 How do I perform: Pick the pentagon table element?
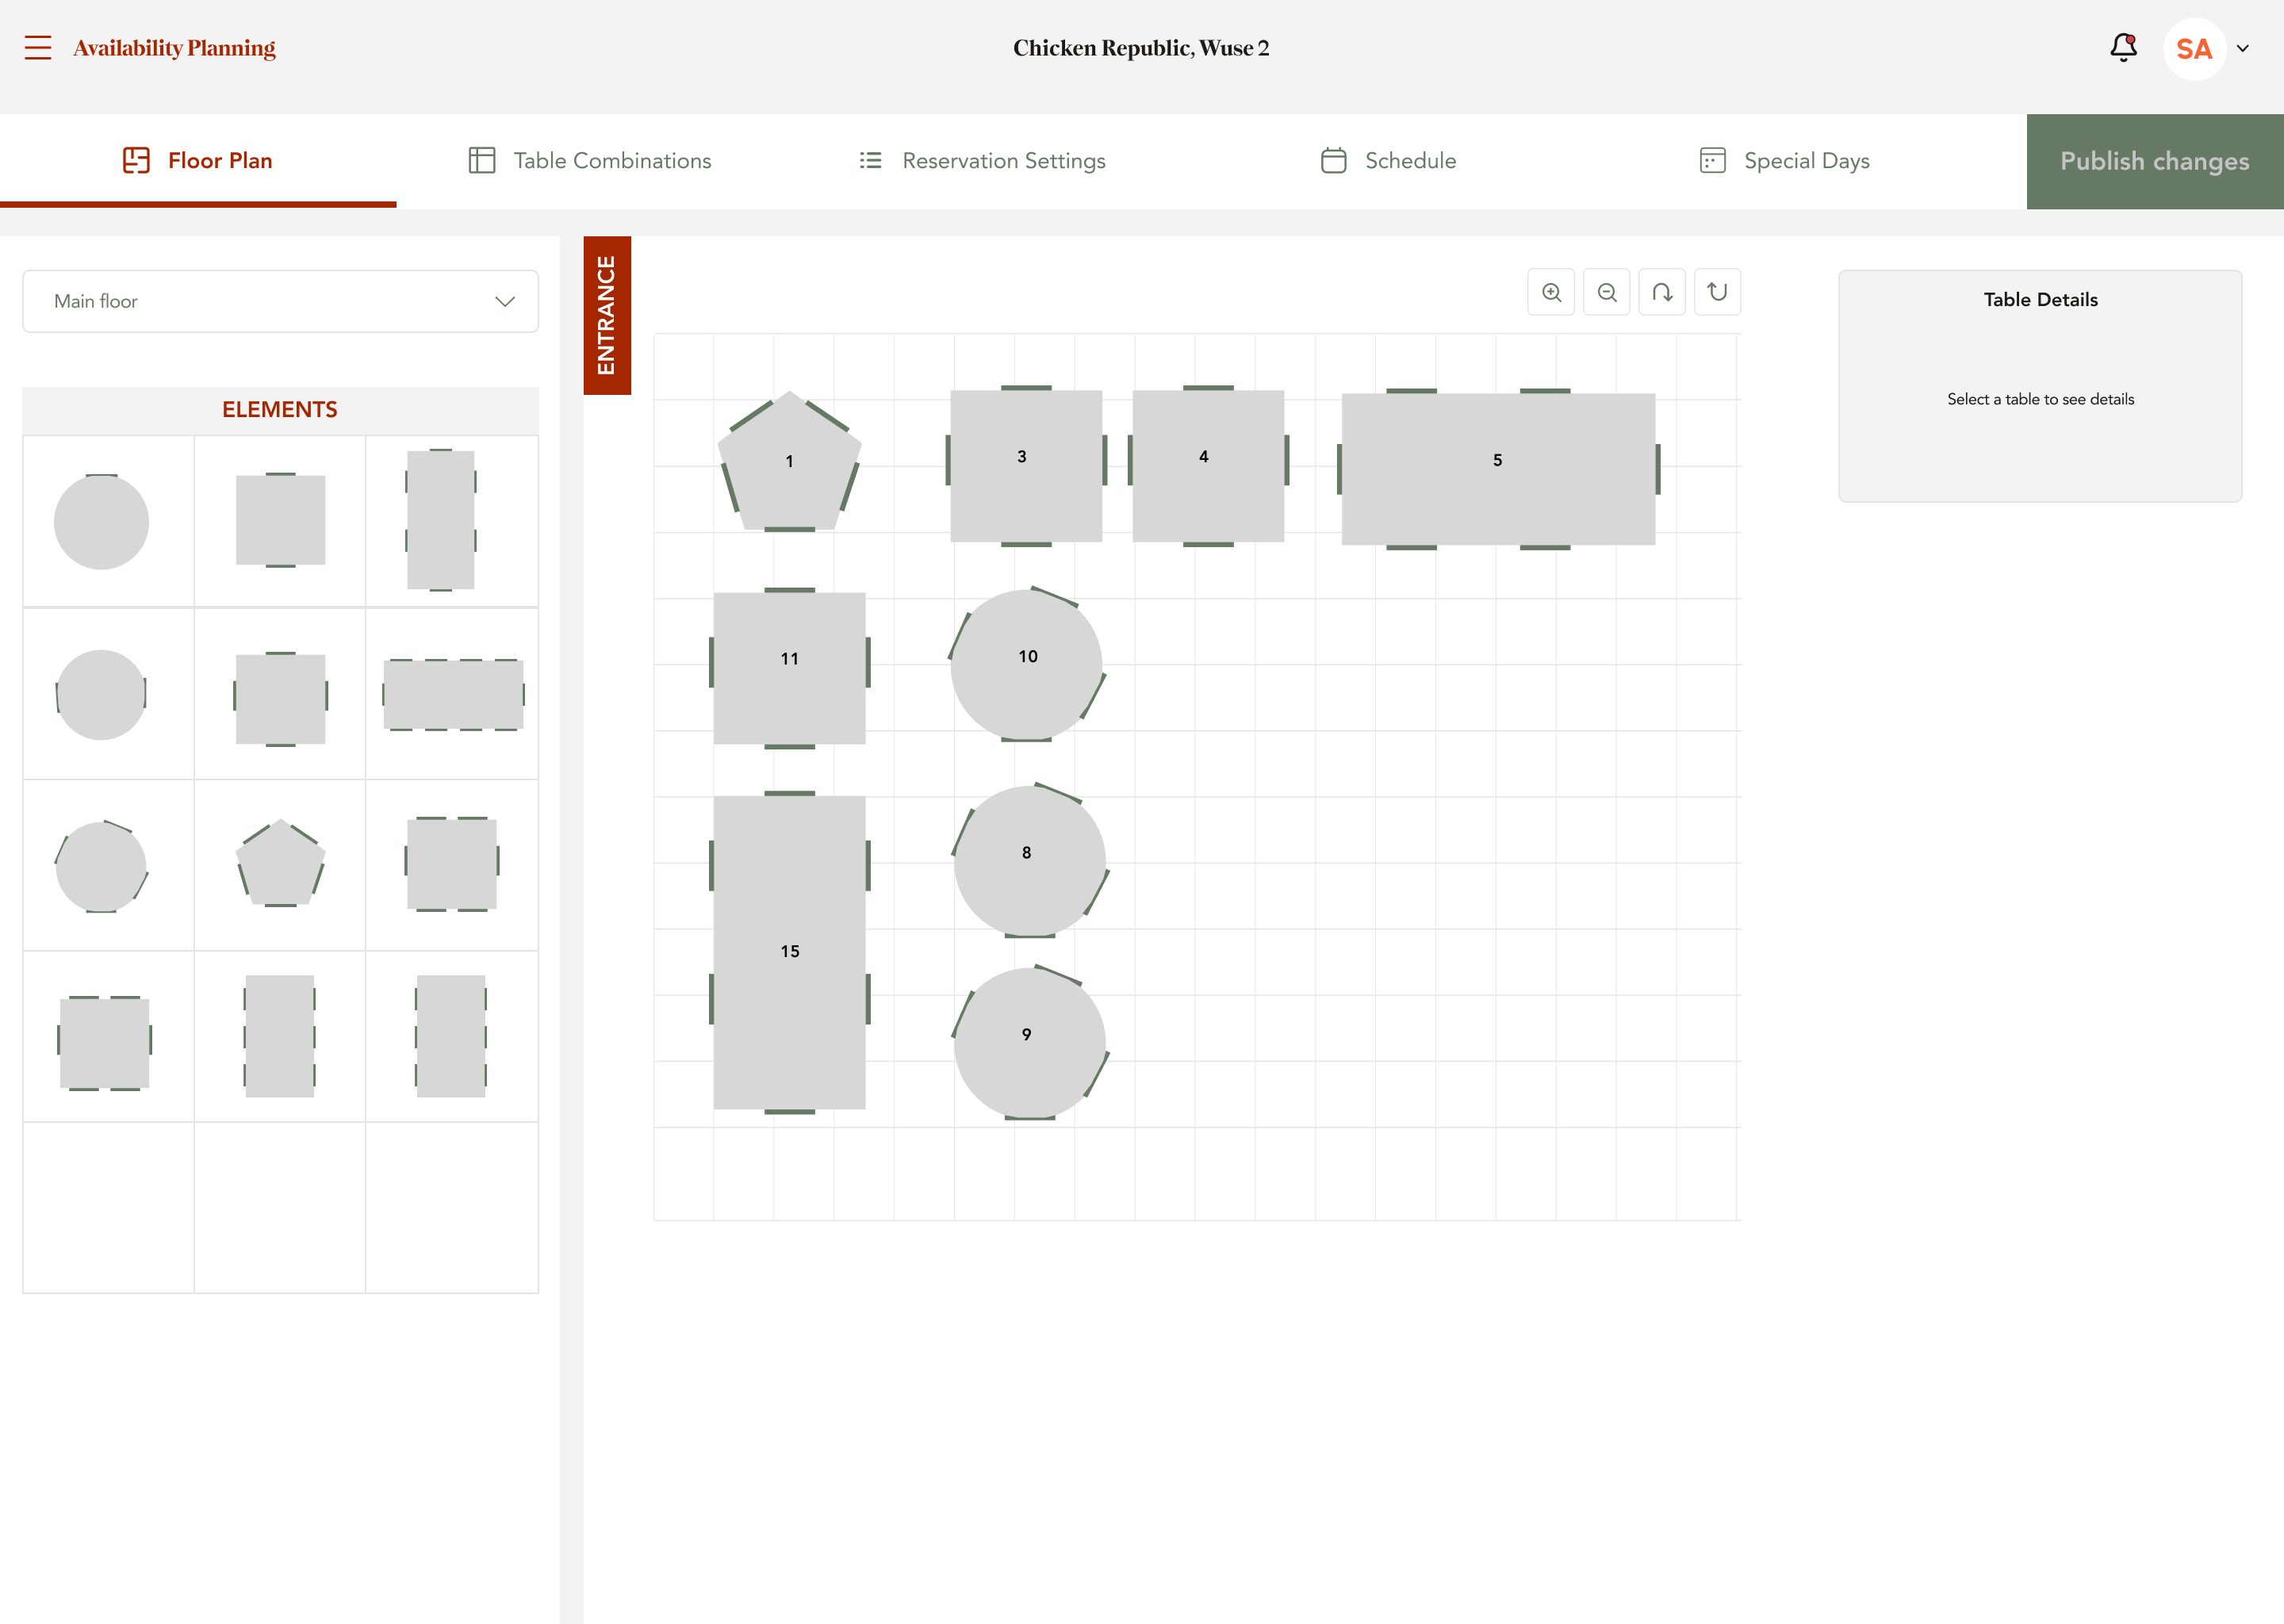pyautogui.click(x=280, y=863)
